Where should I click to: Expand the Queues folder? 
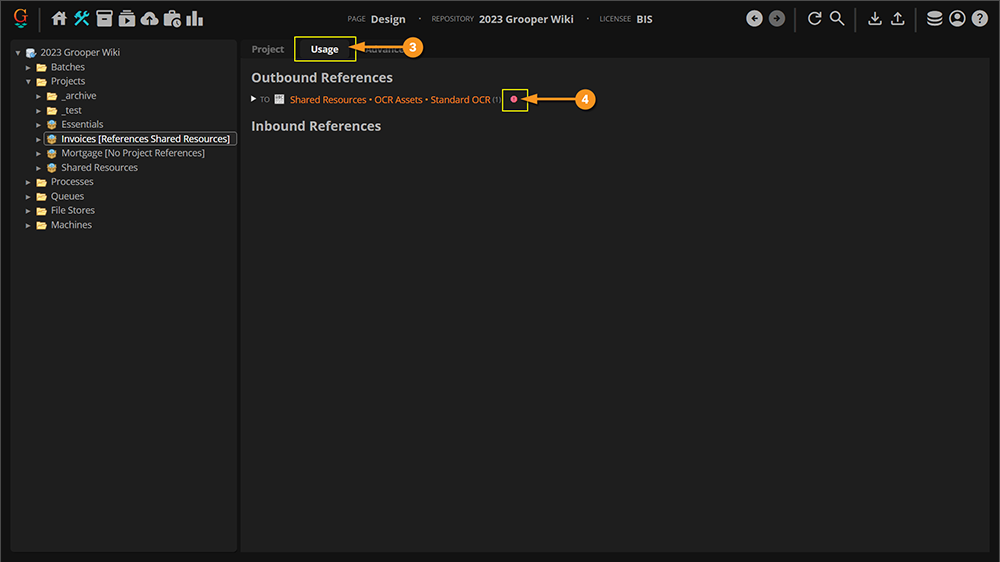pos(28,196)
